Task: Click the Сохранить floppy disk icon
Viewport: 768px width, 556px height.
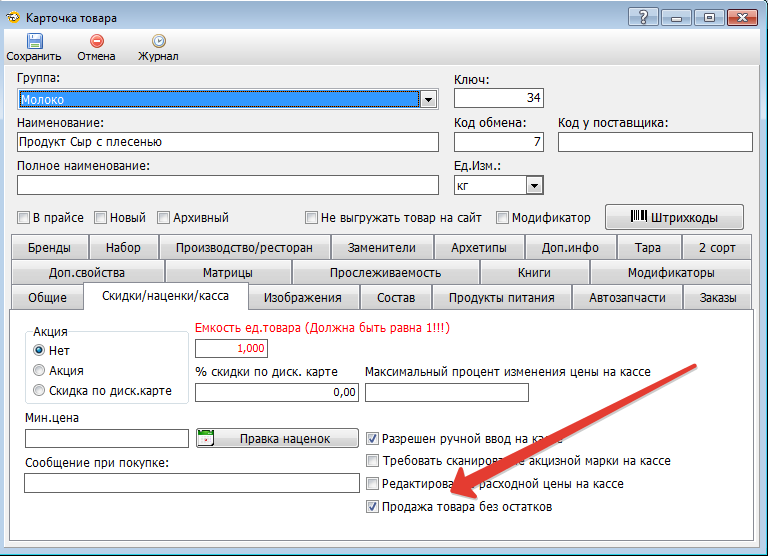Action: tap(34, 41)
